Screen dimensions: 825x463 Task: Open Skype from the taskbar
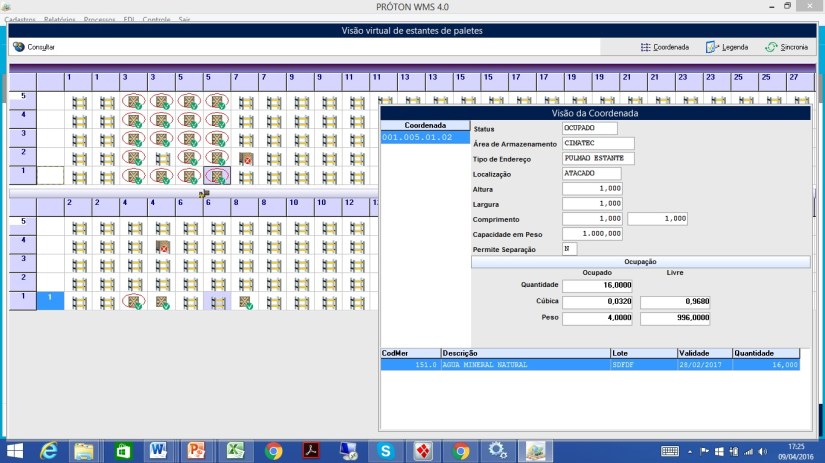tap(385, 451)
